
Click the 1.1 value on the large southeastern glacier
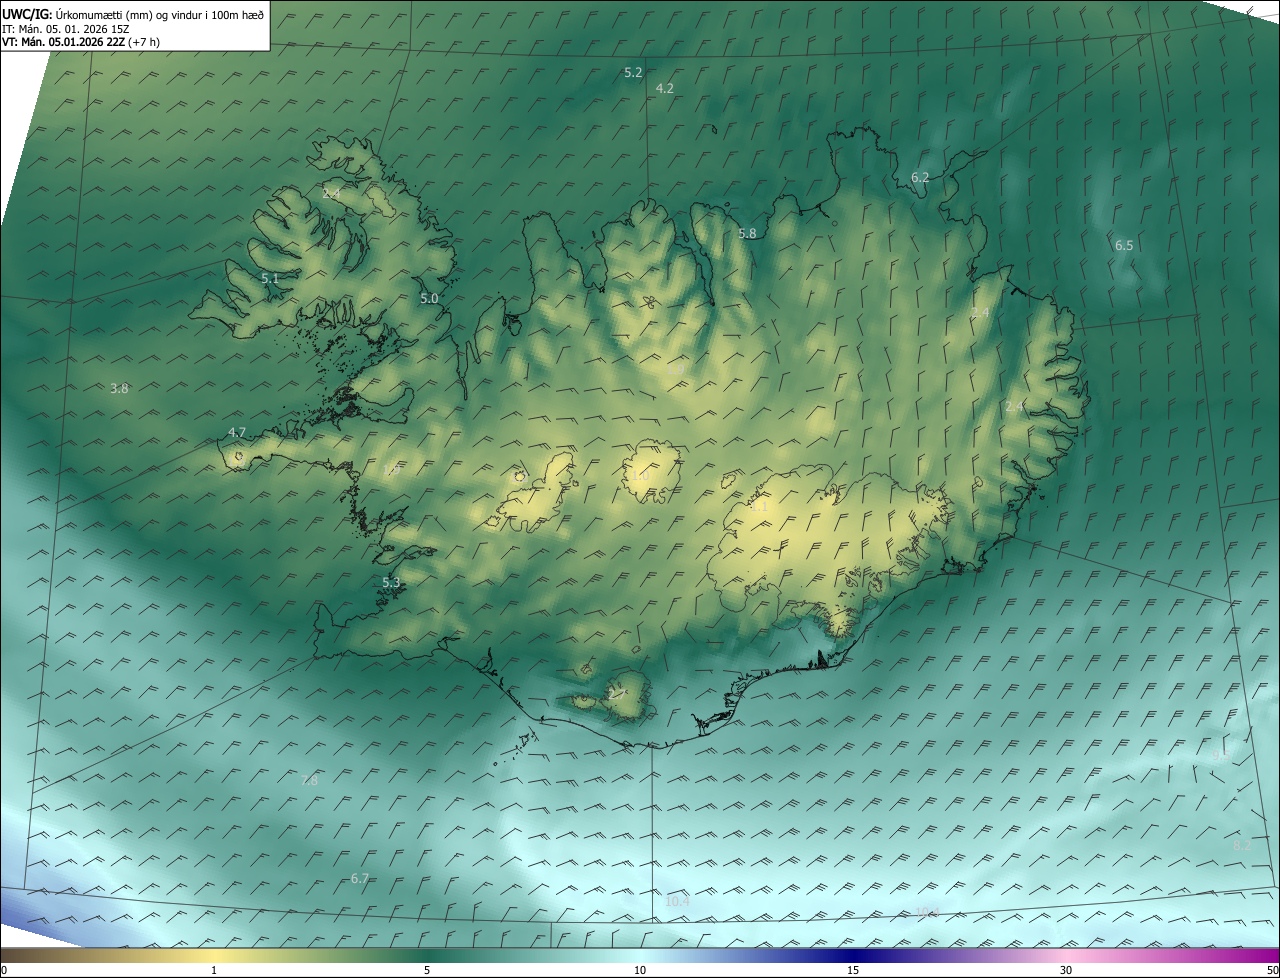[x=759, y=507]
